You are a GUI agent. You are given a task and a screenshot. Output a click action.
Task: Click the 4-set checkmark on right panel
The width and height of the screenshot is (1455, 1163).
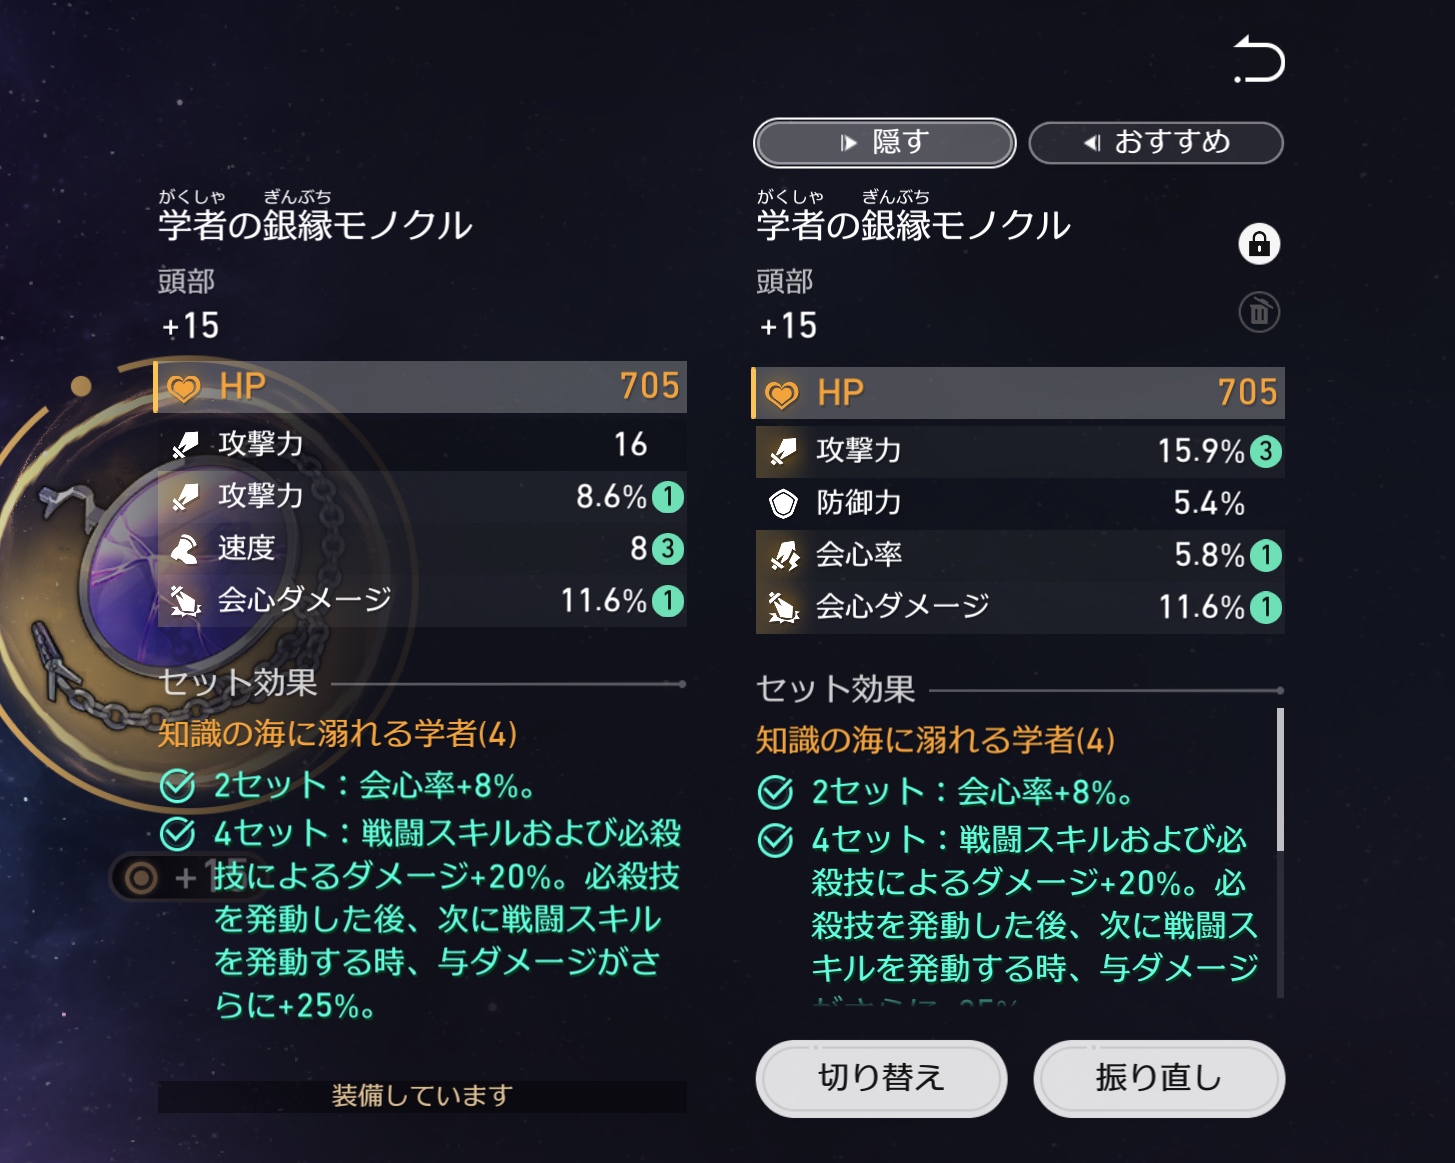click(x=776, y=840)
